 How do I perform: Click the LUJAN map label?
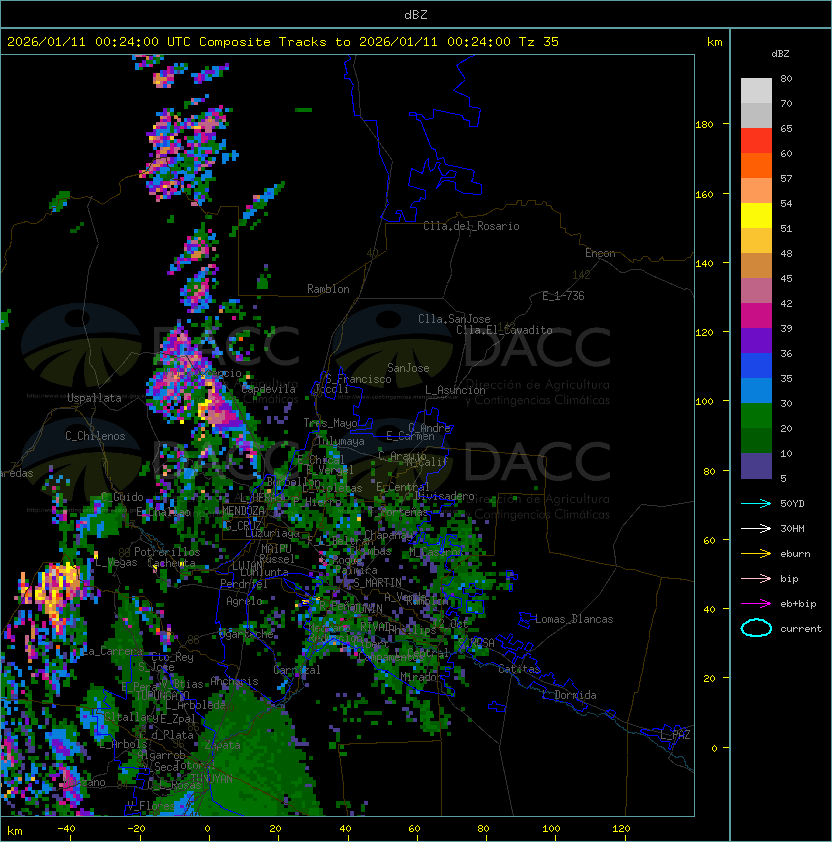(248, 566)
